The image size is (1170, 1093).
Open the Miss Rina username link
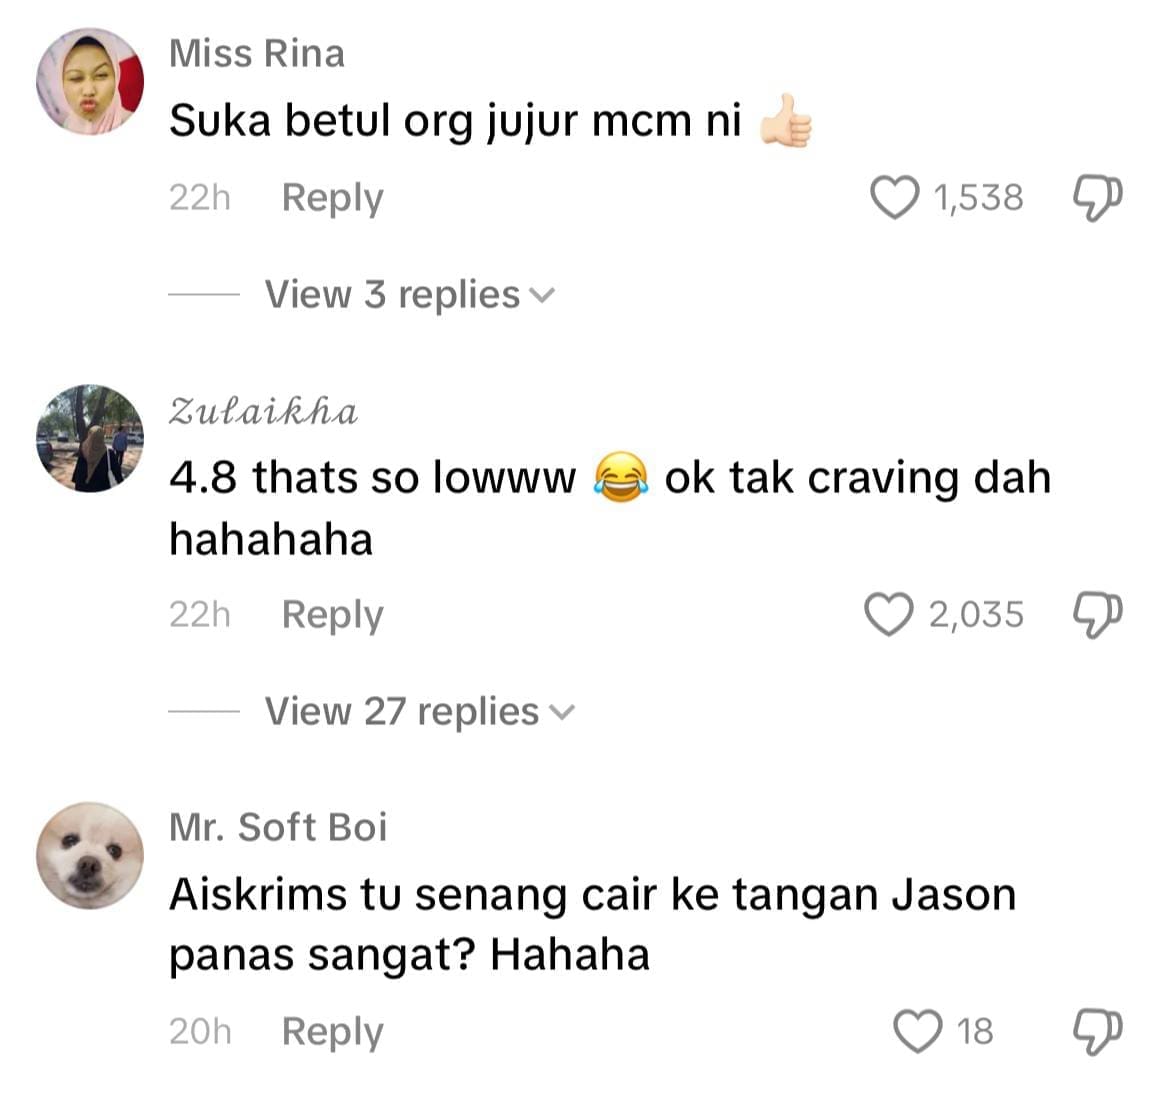click(x=257, y=54)
